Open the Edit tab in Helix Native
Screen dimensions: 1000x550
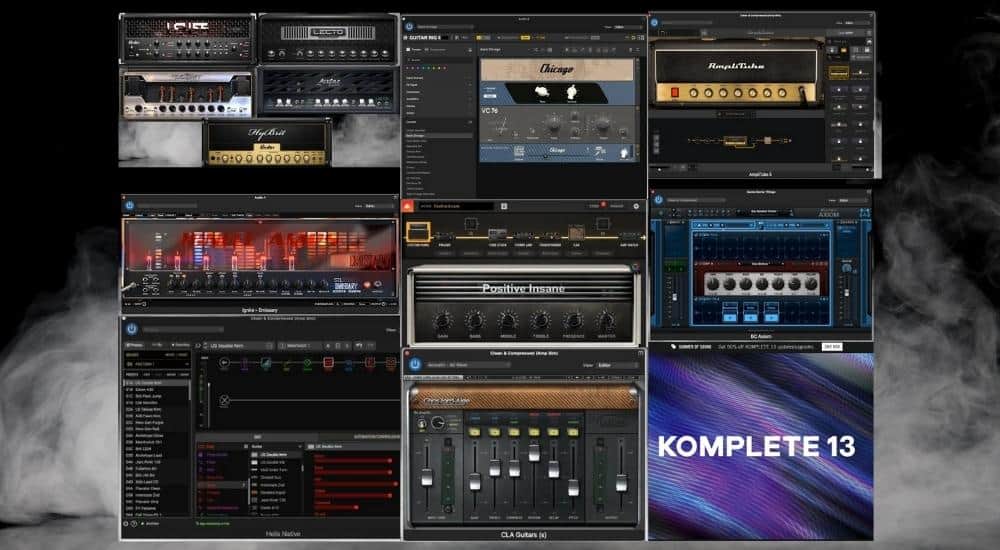pos(256,437)
